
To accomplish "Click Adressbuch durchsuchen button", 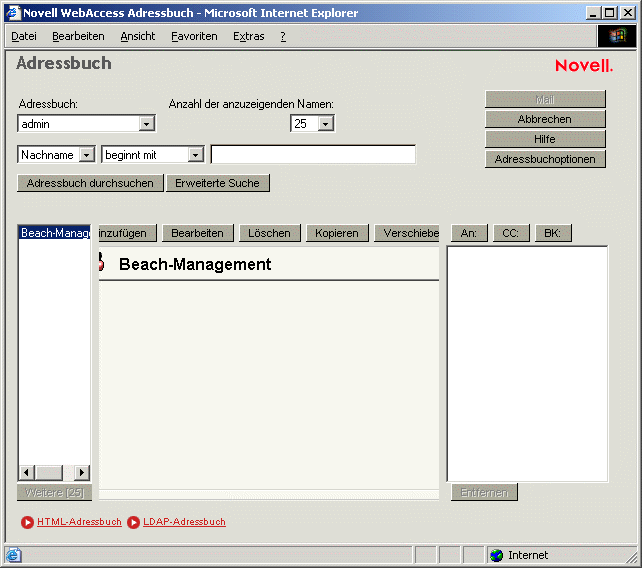I will 90,183.
